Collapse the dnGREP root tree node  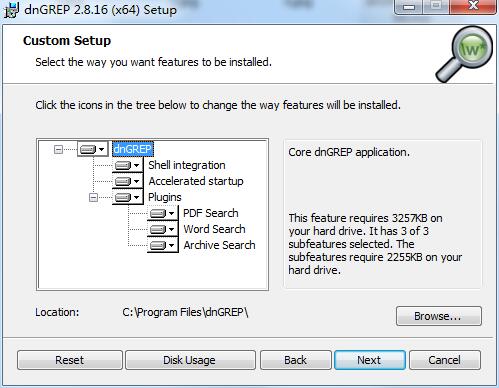pos(58,149)
